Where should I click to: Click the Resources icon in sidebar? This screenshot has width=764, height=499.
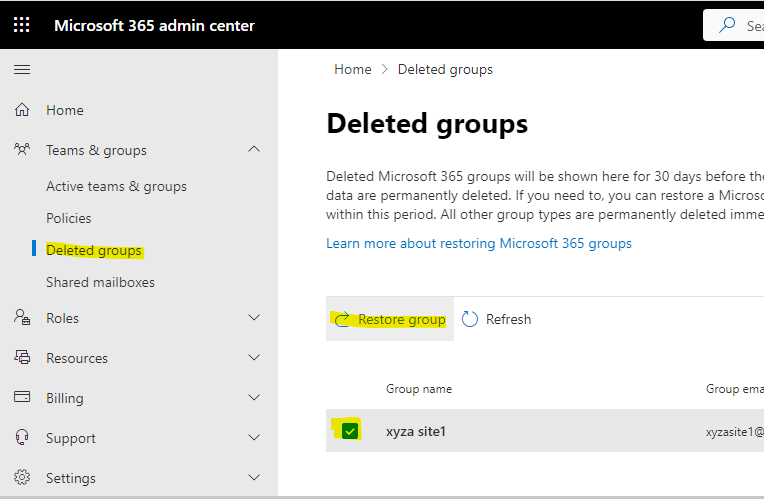pos(22,358)
